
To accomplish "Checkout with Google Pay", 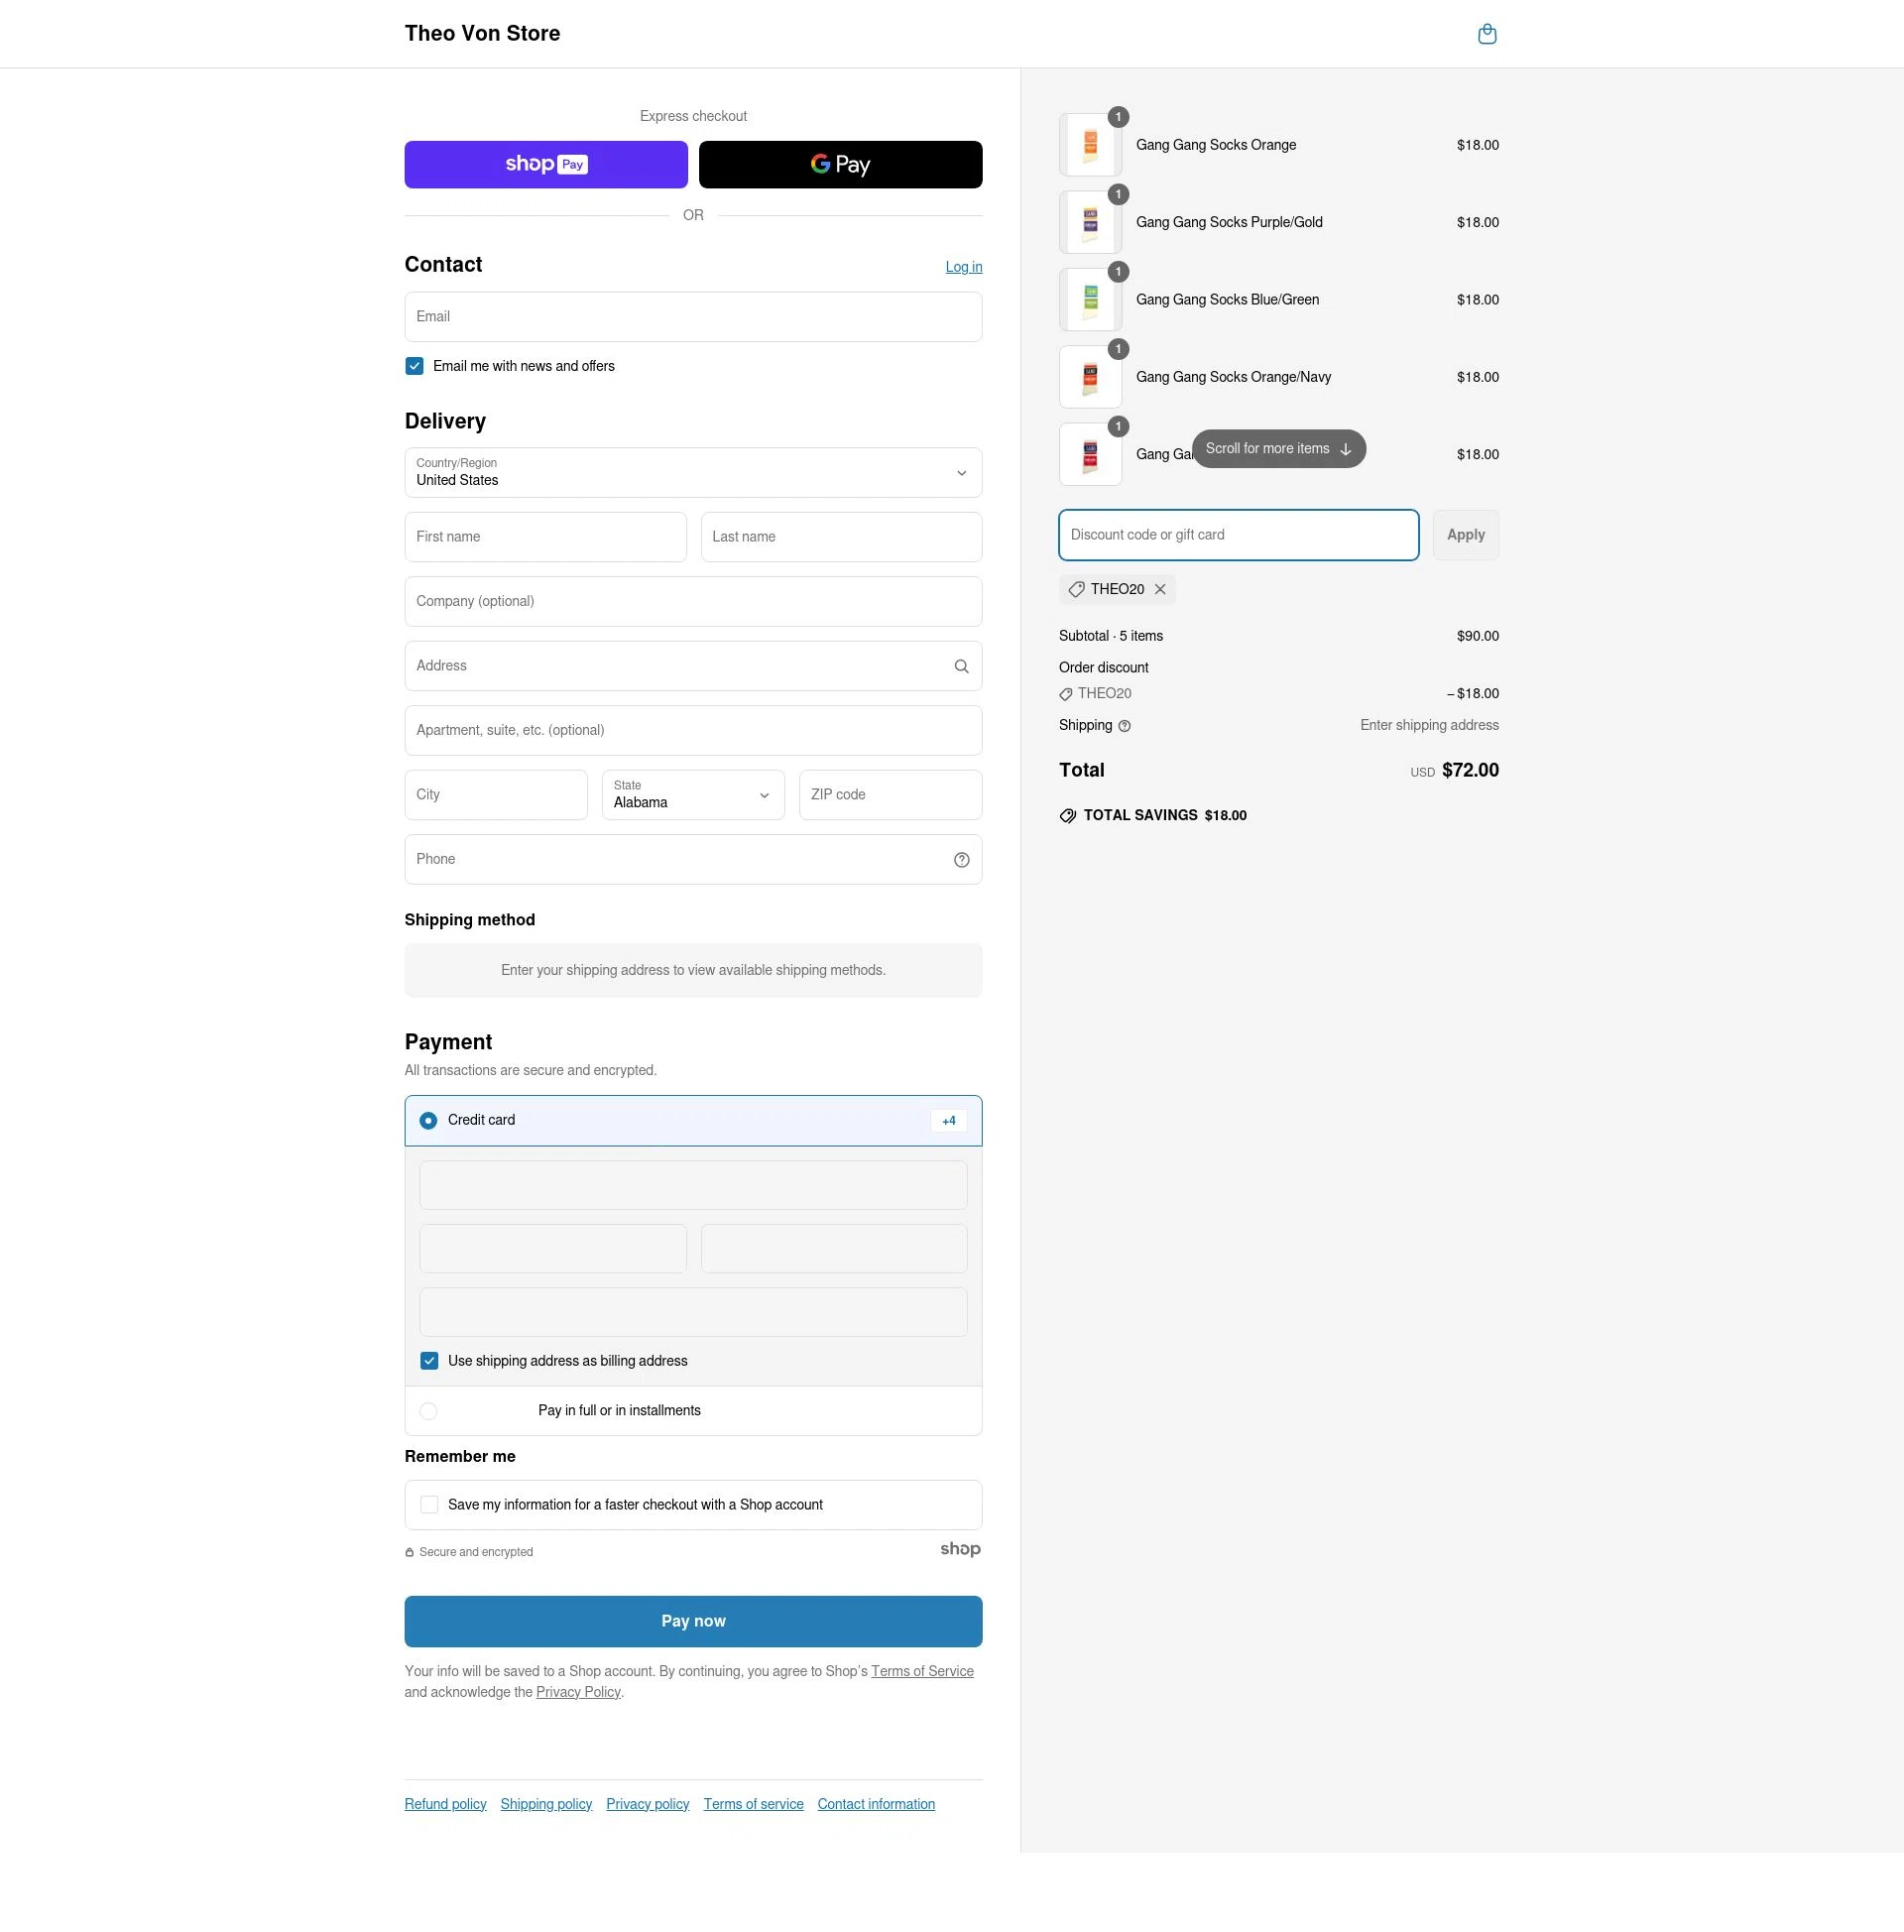I will pos(839,164).
